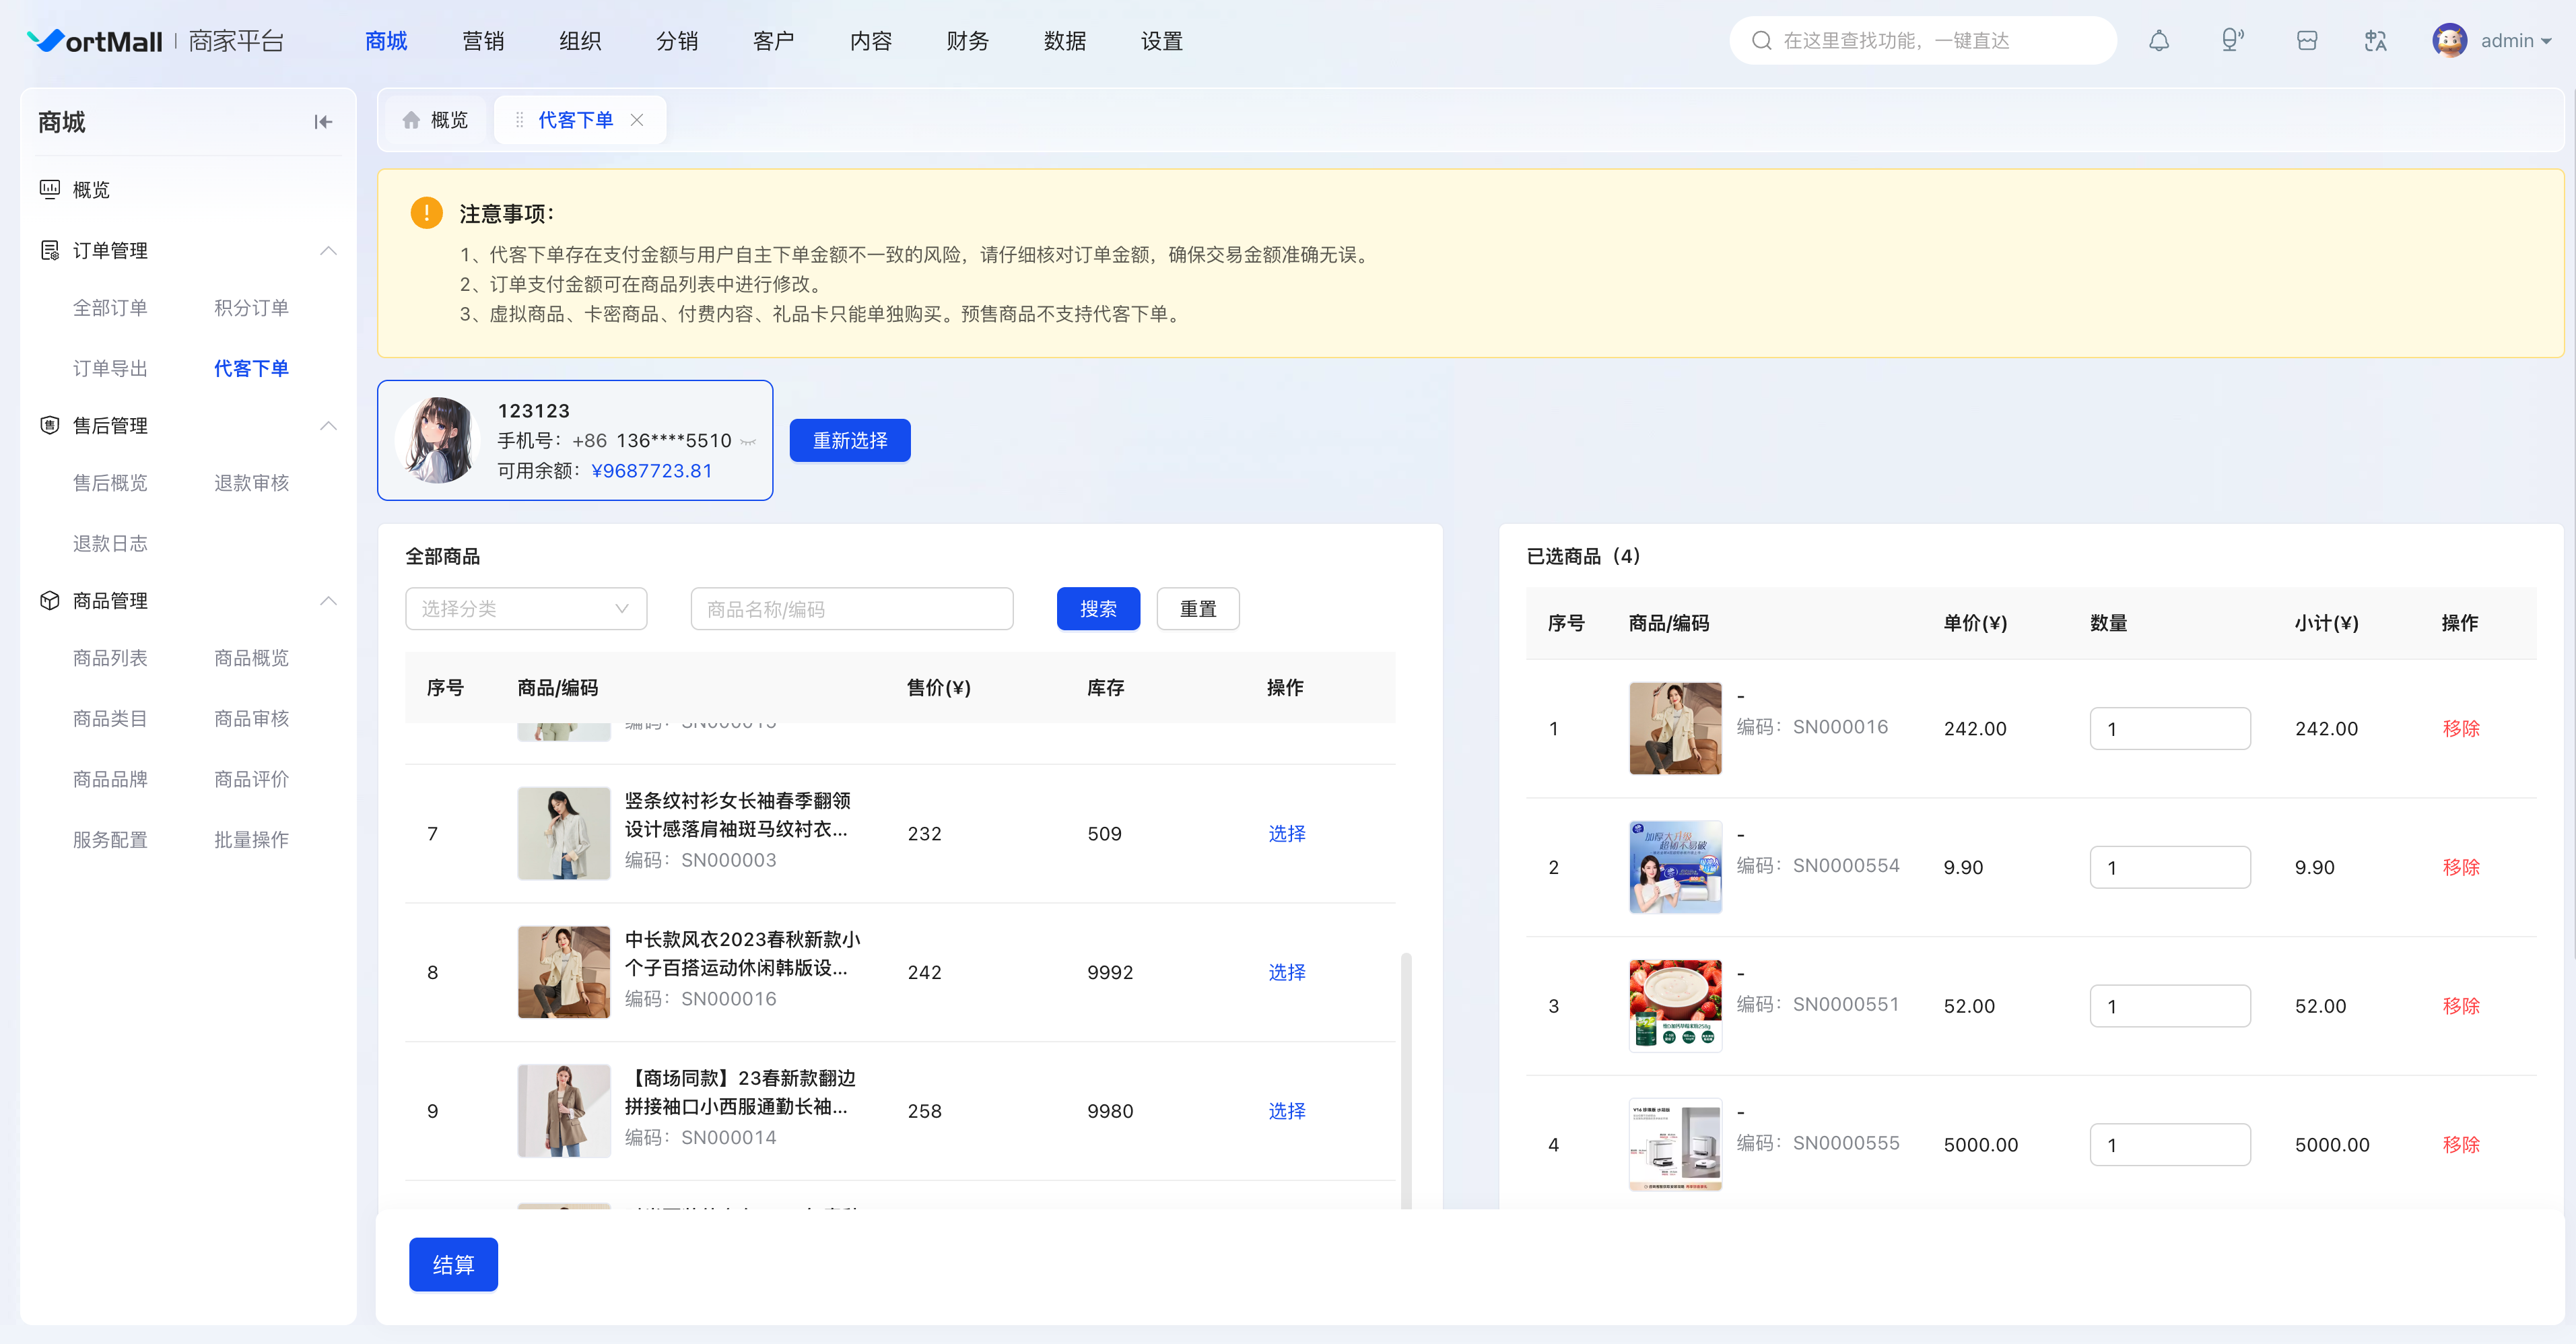2576x1344 pixels.
Task: Click the orange warning icon next to 注意事项
Action: [427, 213]
